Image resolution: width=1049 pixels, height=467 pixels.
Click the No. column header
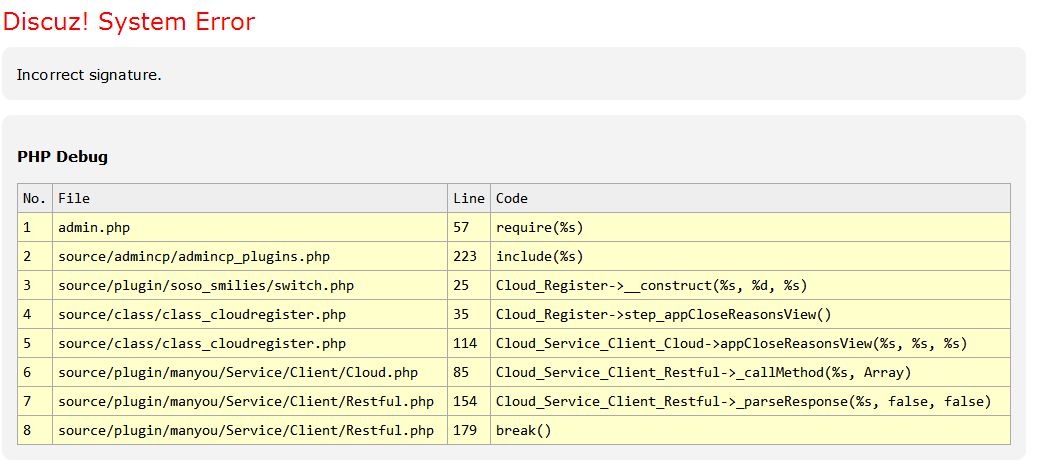pos(35,198)
